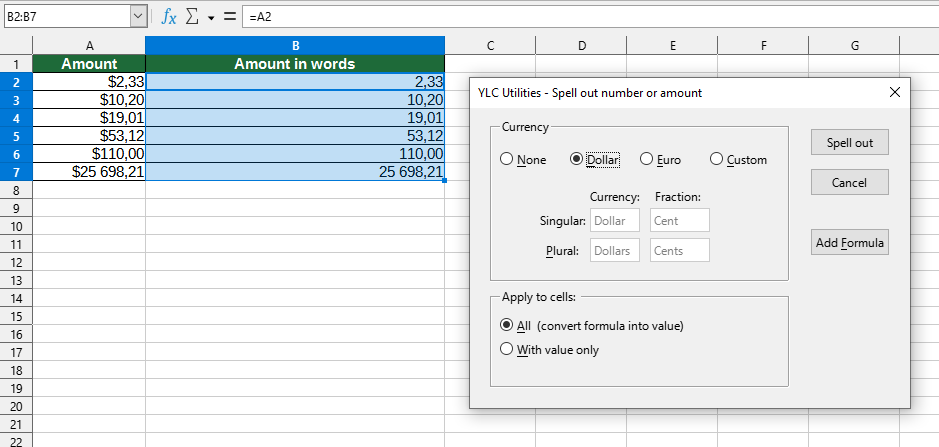Screen dimensions: 939x447
Task: Select column B header
Action: 295,46
